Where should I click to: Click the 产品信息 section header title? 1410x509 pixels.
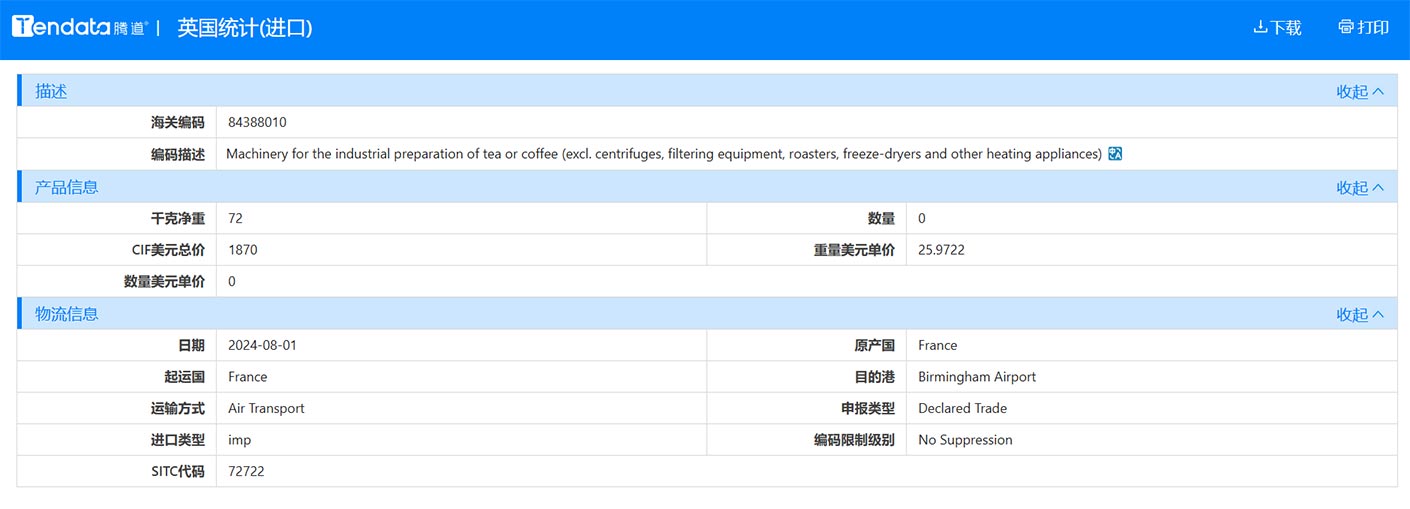tap(67, 187)
